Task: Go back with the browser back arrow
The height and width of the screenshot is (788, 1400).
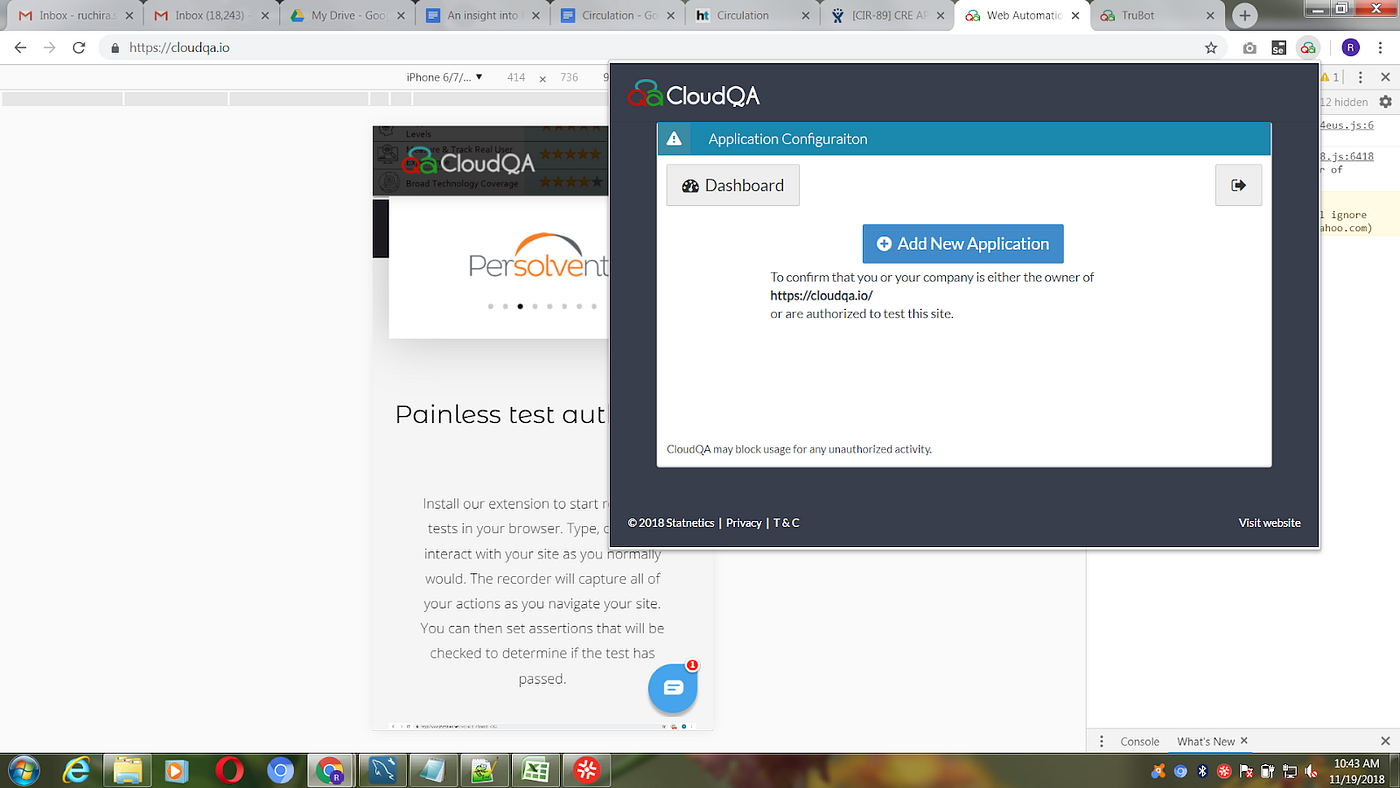Action: 20,47
